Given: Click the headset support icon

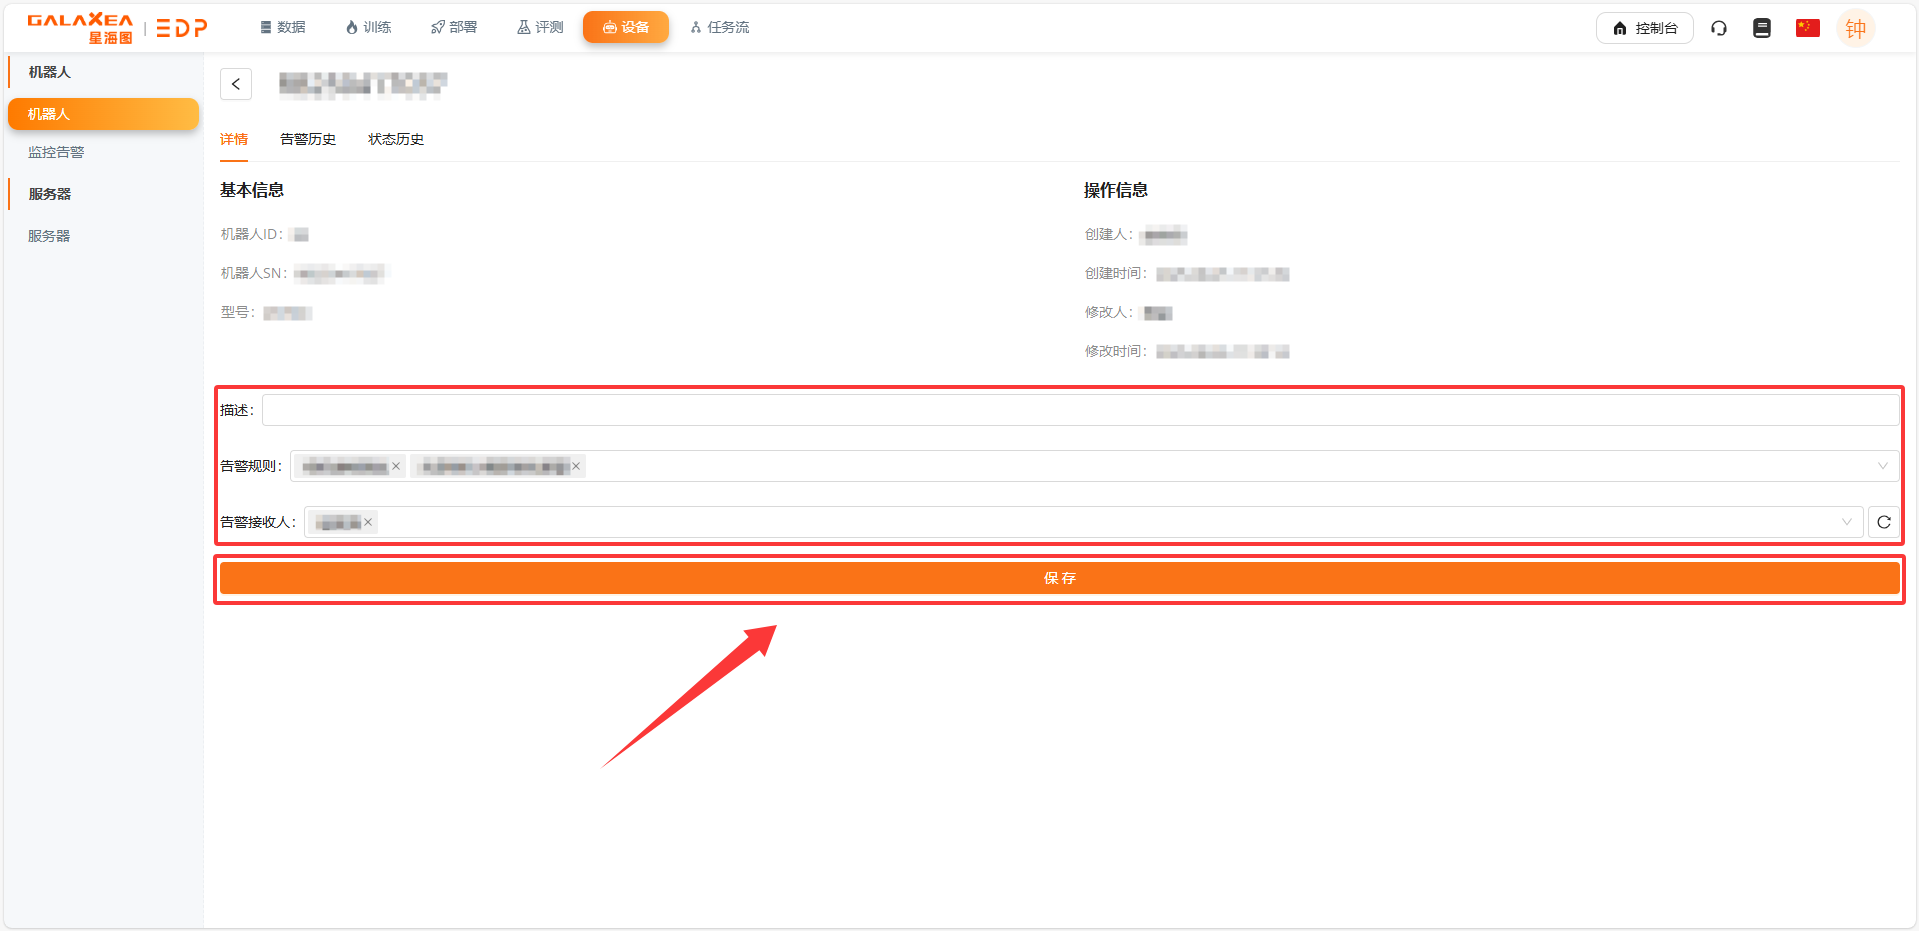Looking at the screenshot, I should pyautogui.click(x=1719, y=28).
